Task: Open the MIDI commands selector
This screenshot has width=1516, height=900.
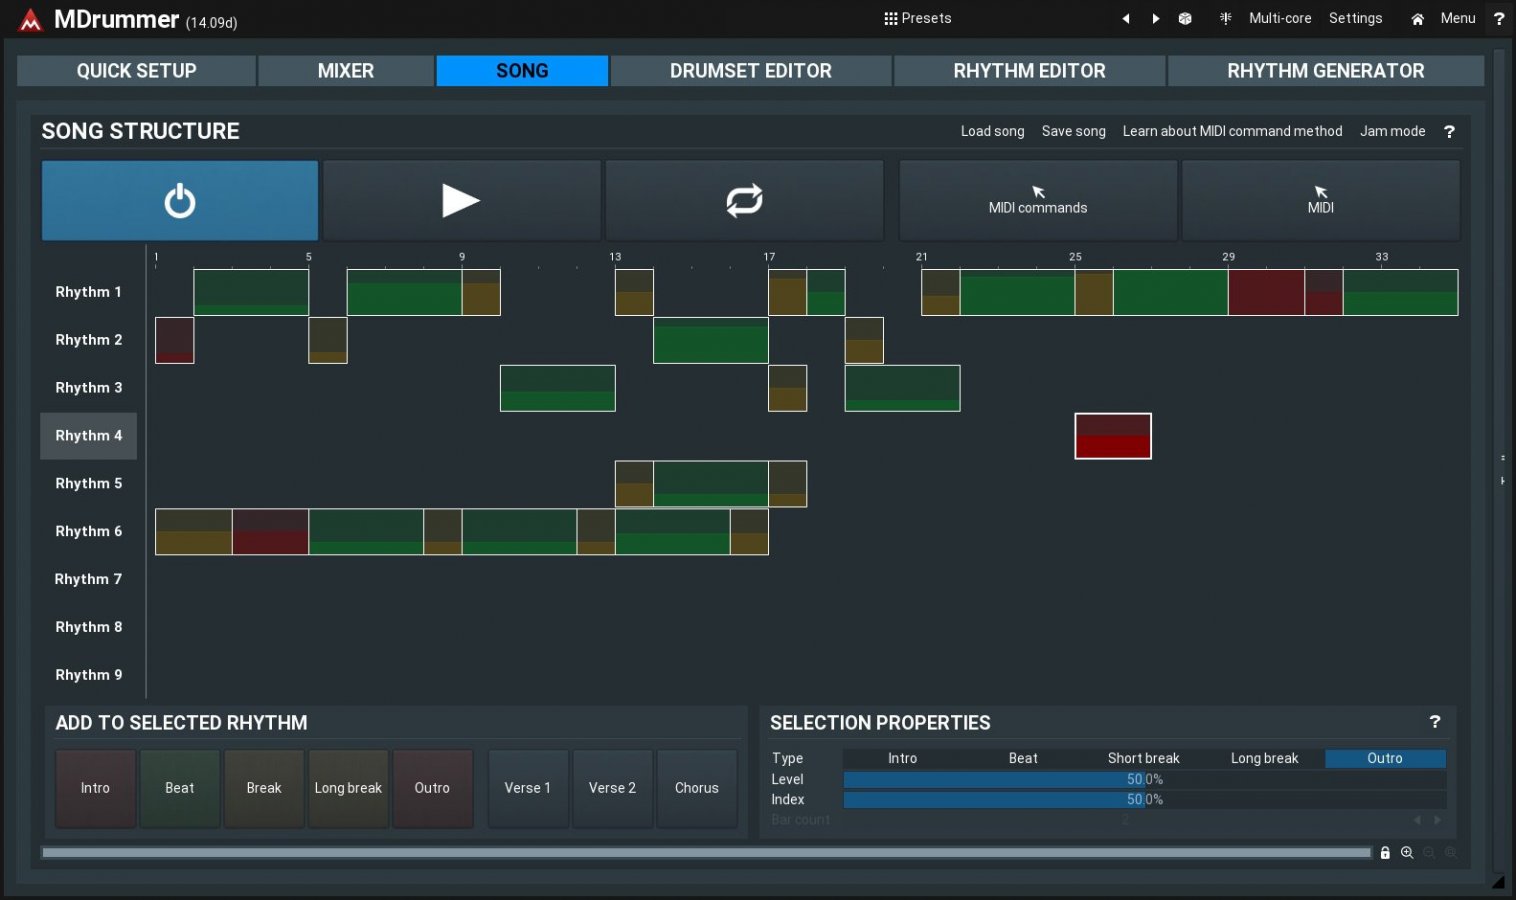Action: click(1037, 201)
